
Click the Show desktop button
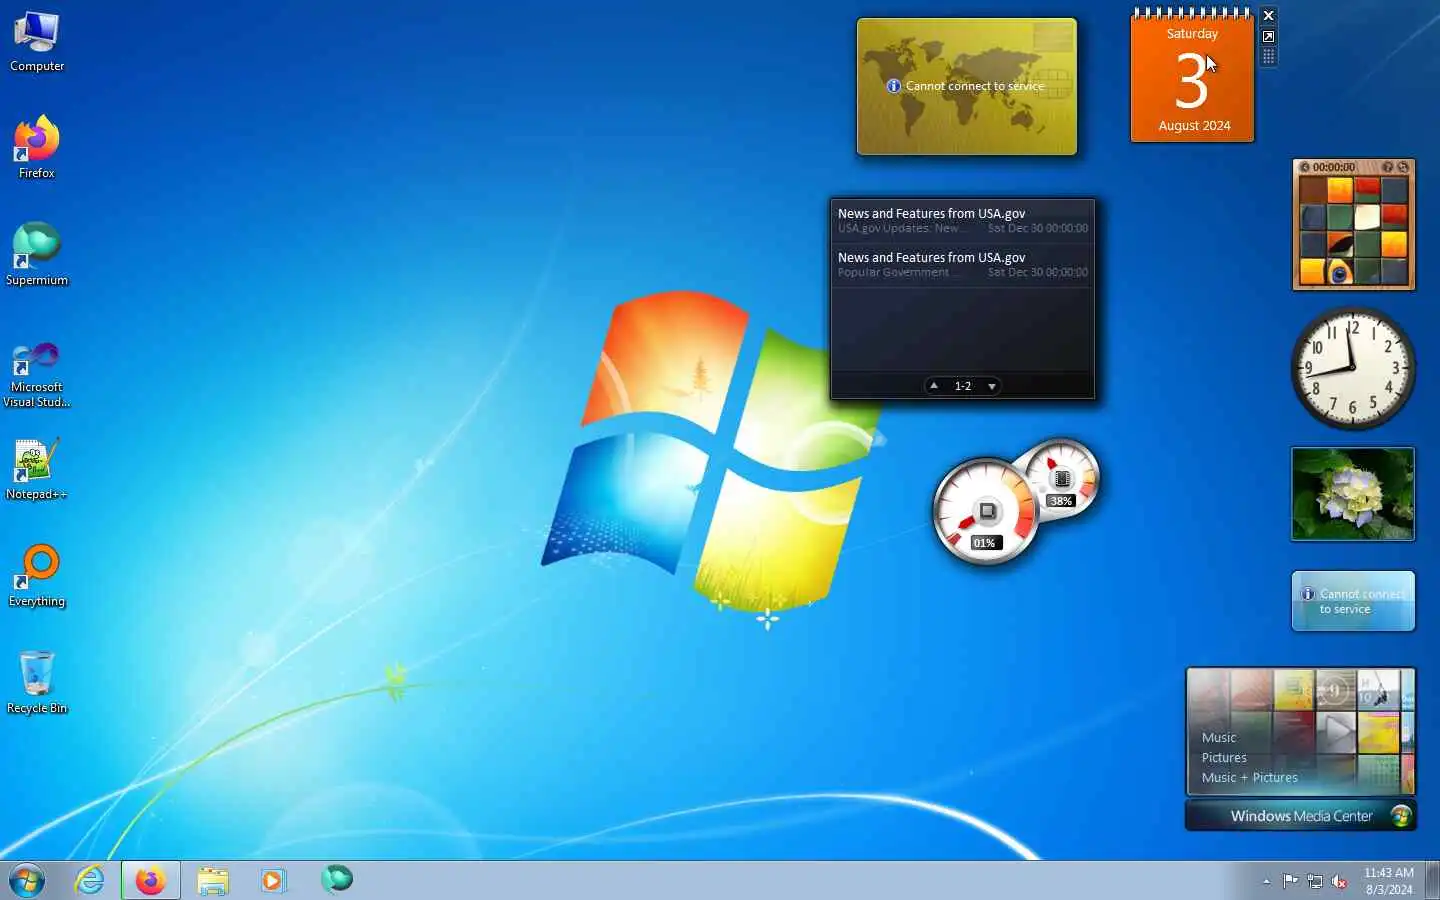click(1433, 881)
